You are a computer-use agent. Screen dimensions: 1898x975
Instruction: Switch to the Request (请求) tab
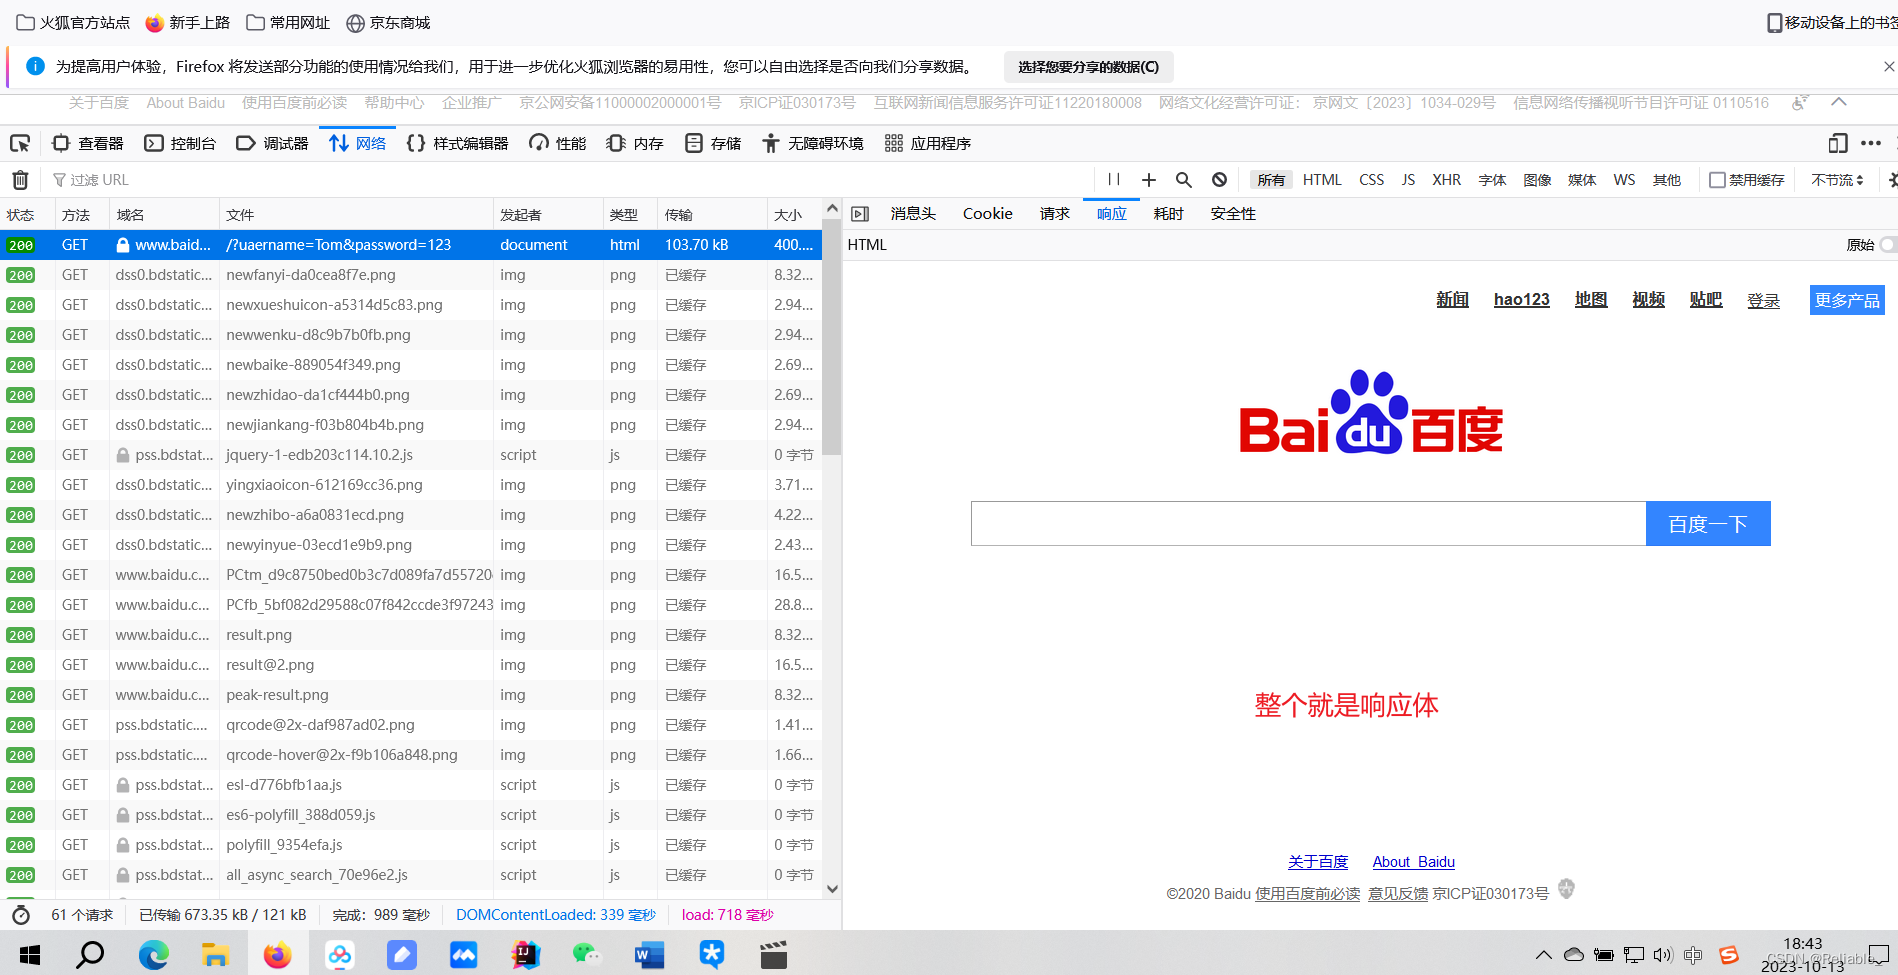click(x=1055, y=214)
